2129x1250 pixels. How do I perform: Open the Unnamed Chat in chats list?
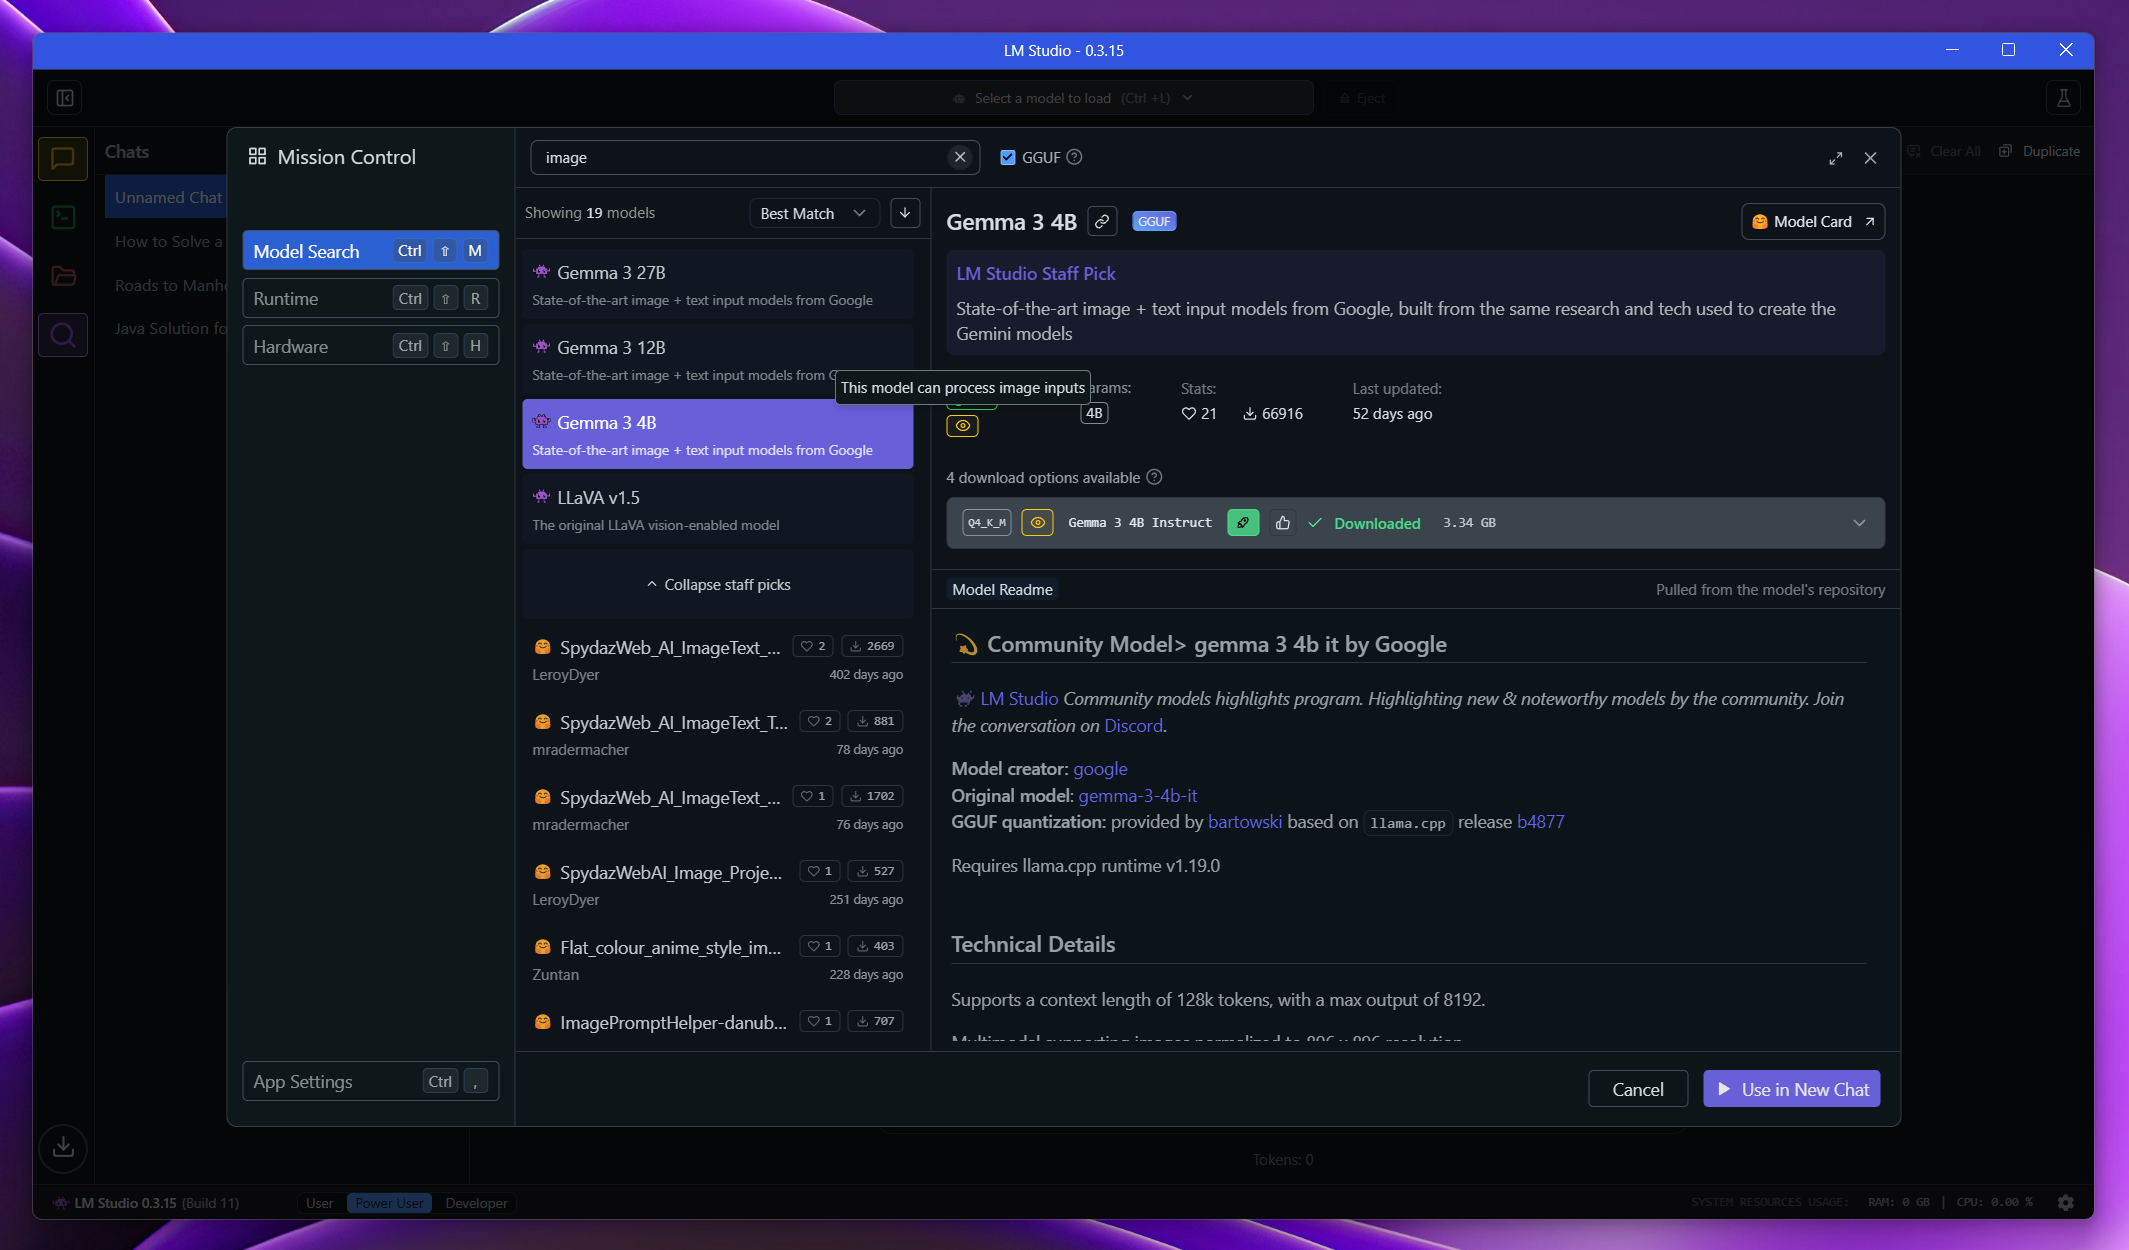point(166,198)
